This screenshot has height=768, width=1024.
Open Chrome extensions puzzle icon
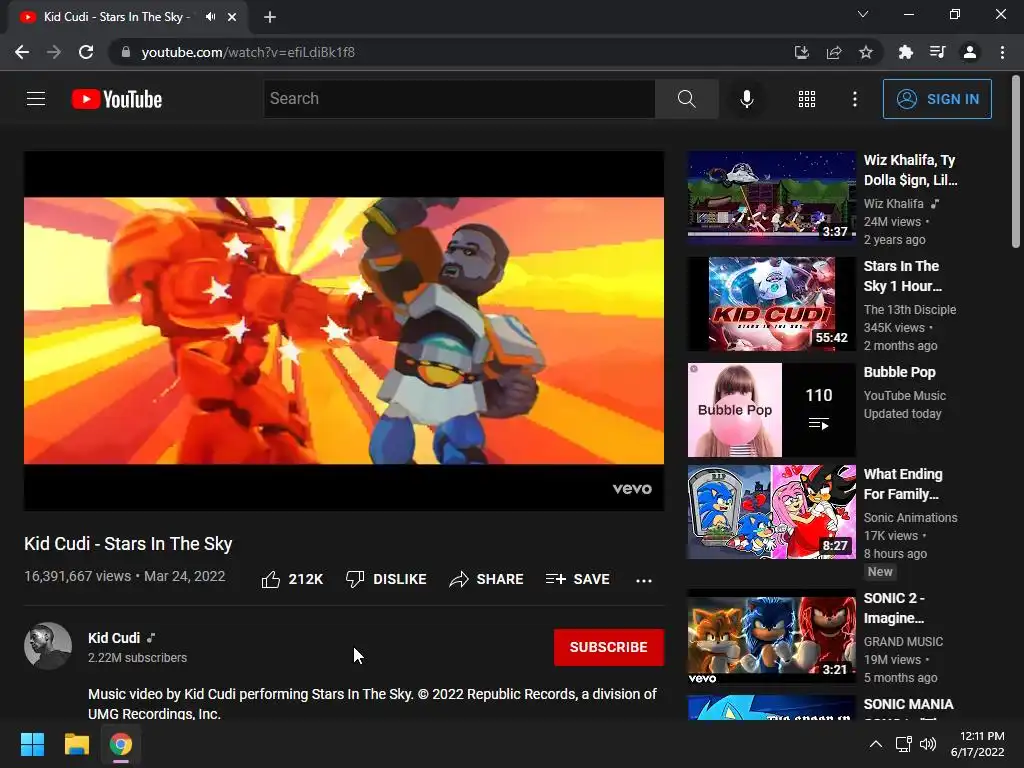tap(905, 52)
